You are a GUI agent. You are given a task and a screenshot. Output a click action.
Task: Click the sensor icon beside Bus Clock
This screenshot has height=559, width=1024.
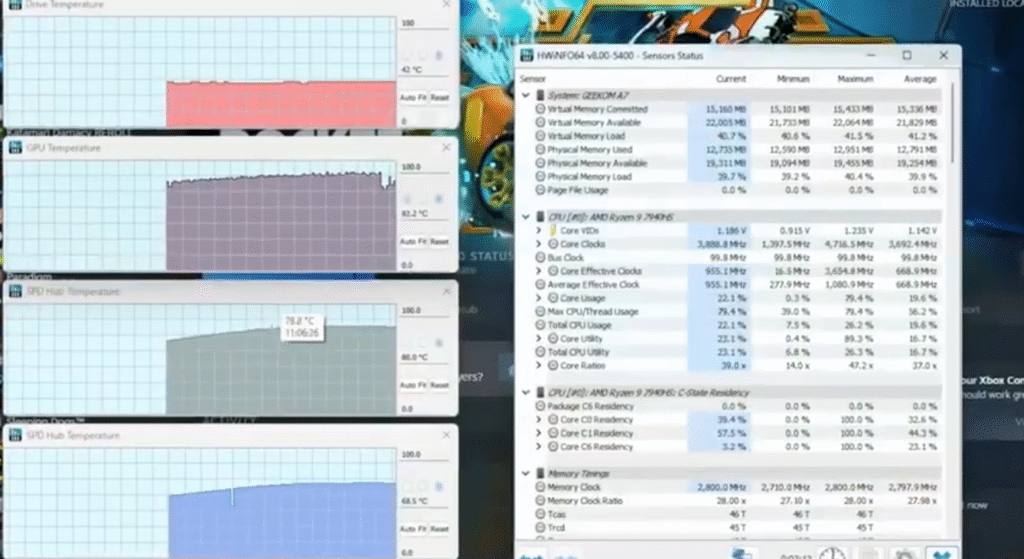click(x=540, y=257)
